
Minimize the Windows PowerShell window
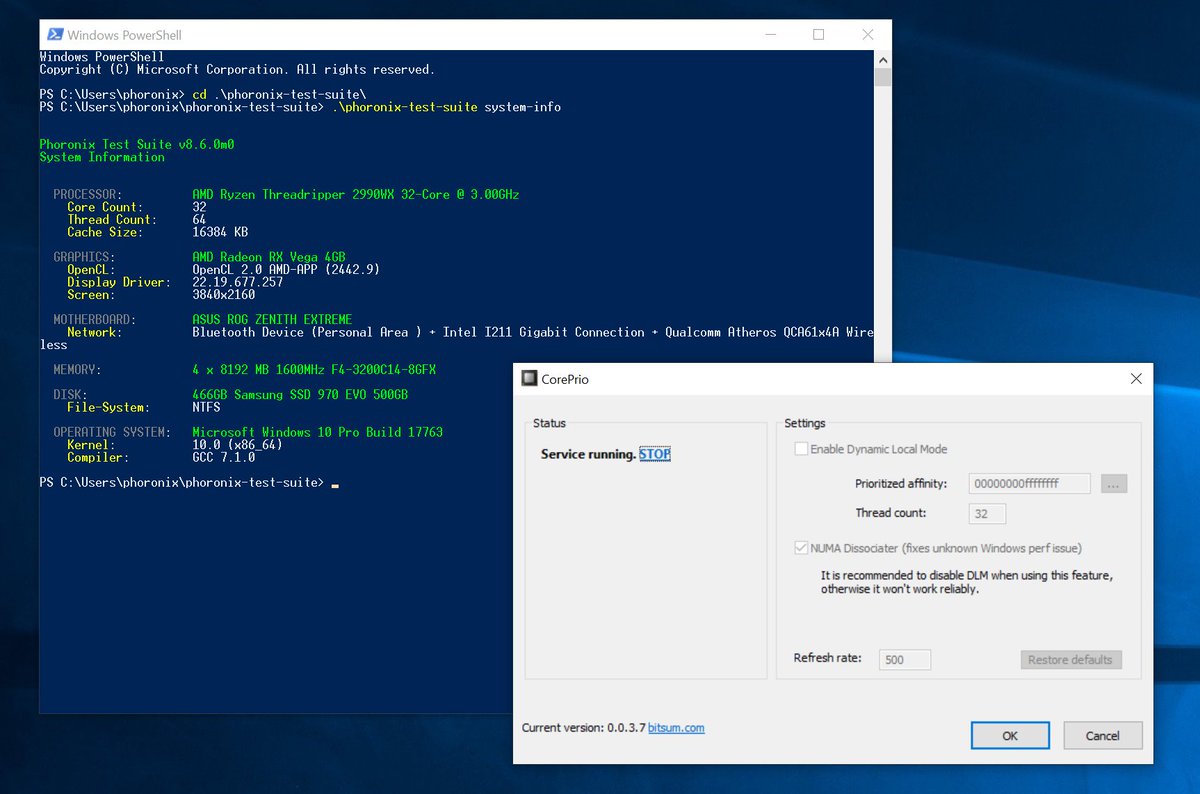772,35
